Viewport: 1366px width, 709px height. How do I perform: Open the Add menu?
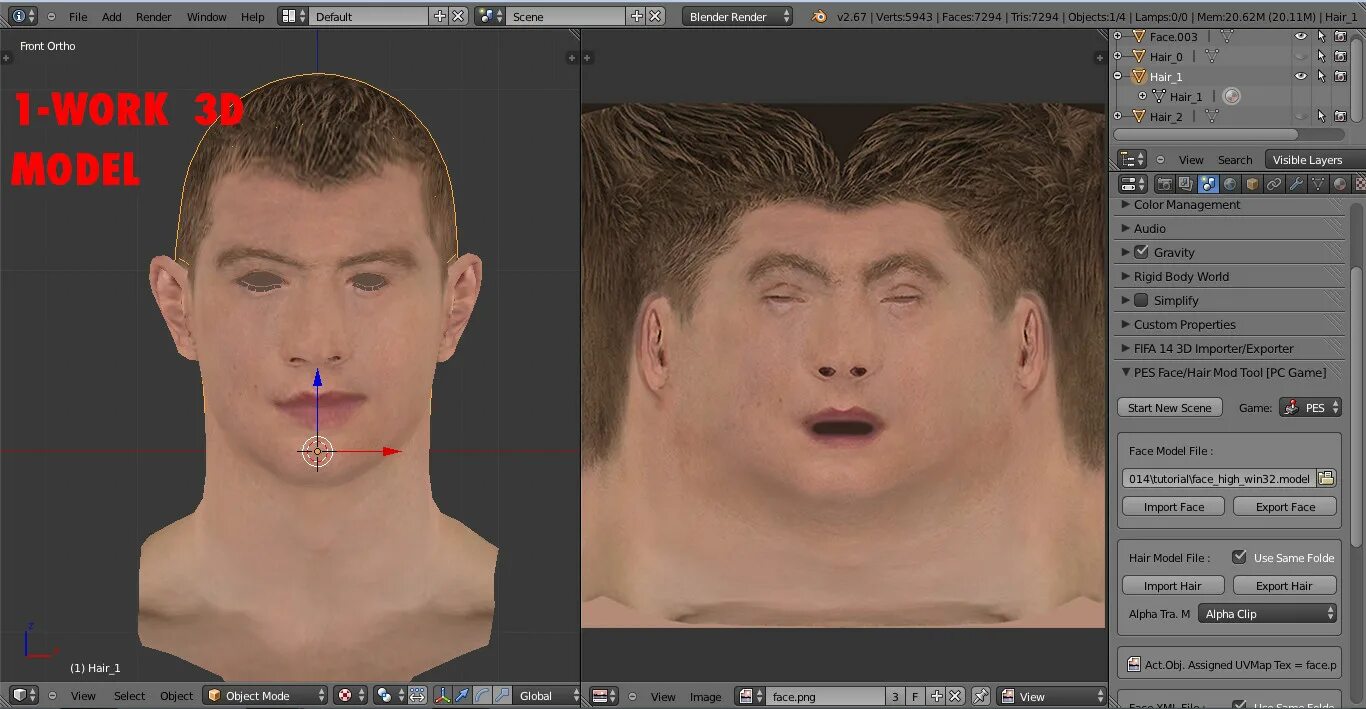tap(112, 17)
